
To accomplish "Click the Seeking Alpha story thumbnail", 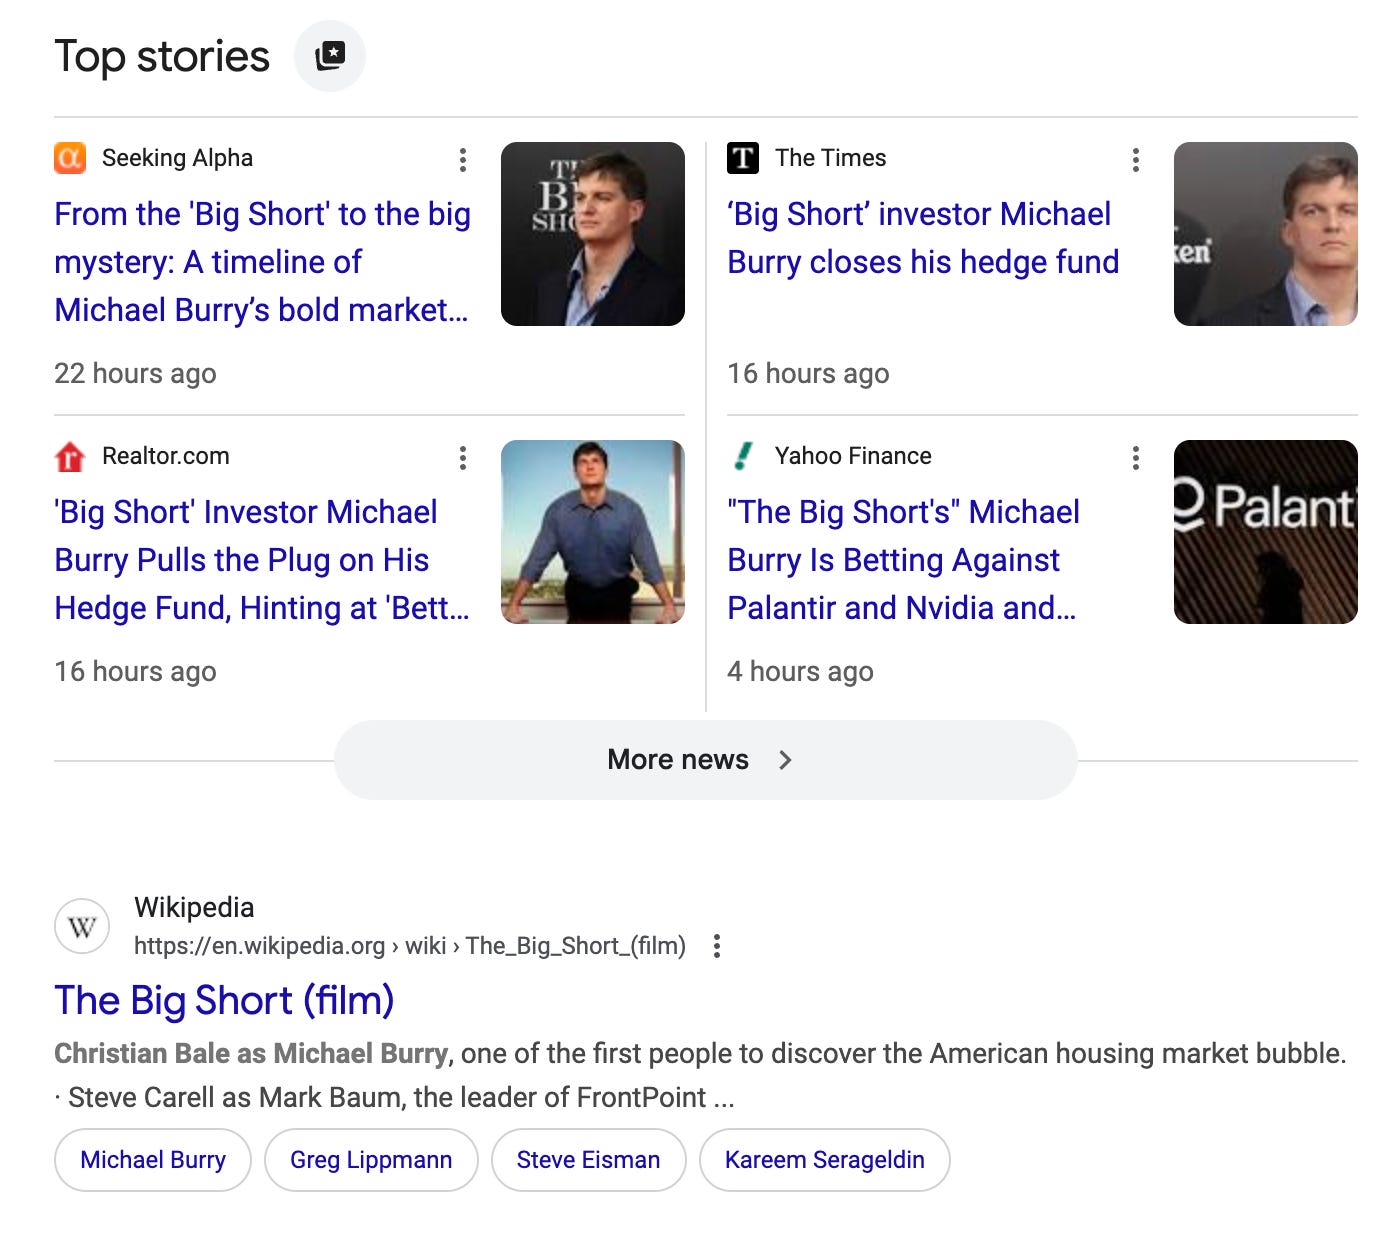I will 593,234.
